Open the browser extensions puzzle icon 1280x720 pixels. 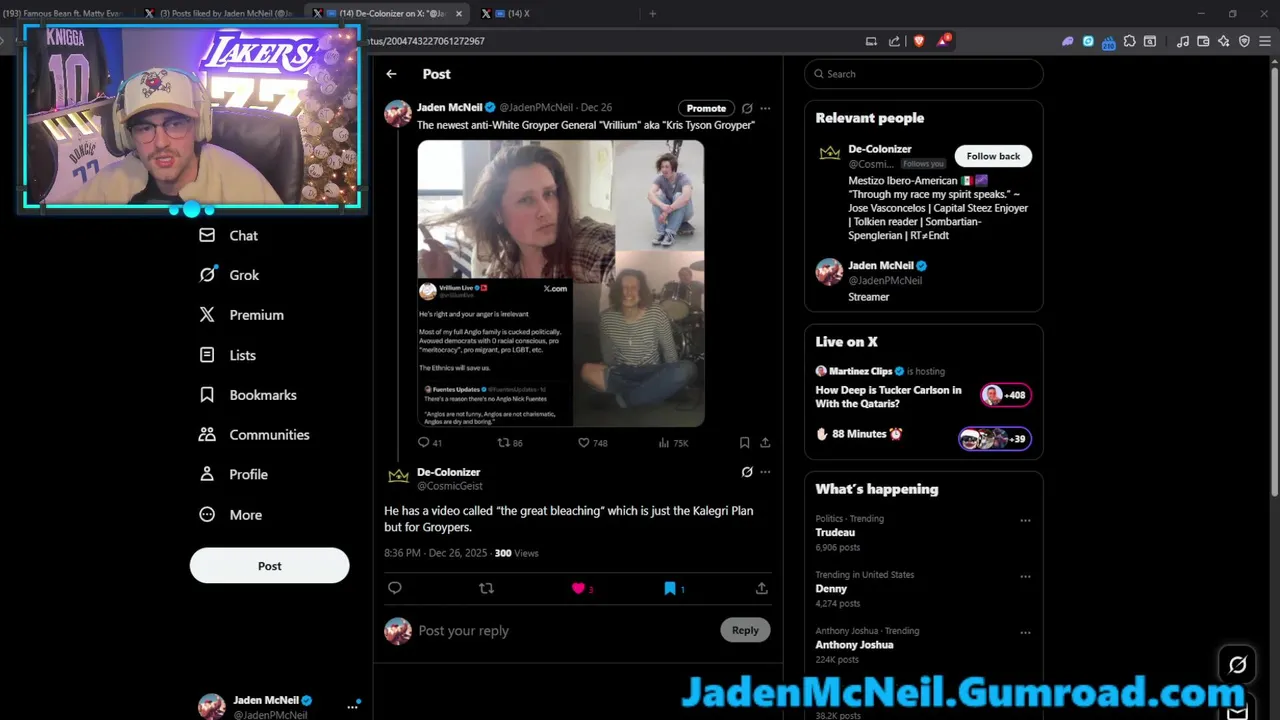coord(1129,41)
